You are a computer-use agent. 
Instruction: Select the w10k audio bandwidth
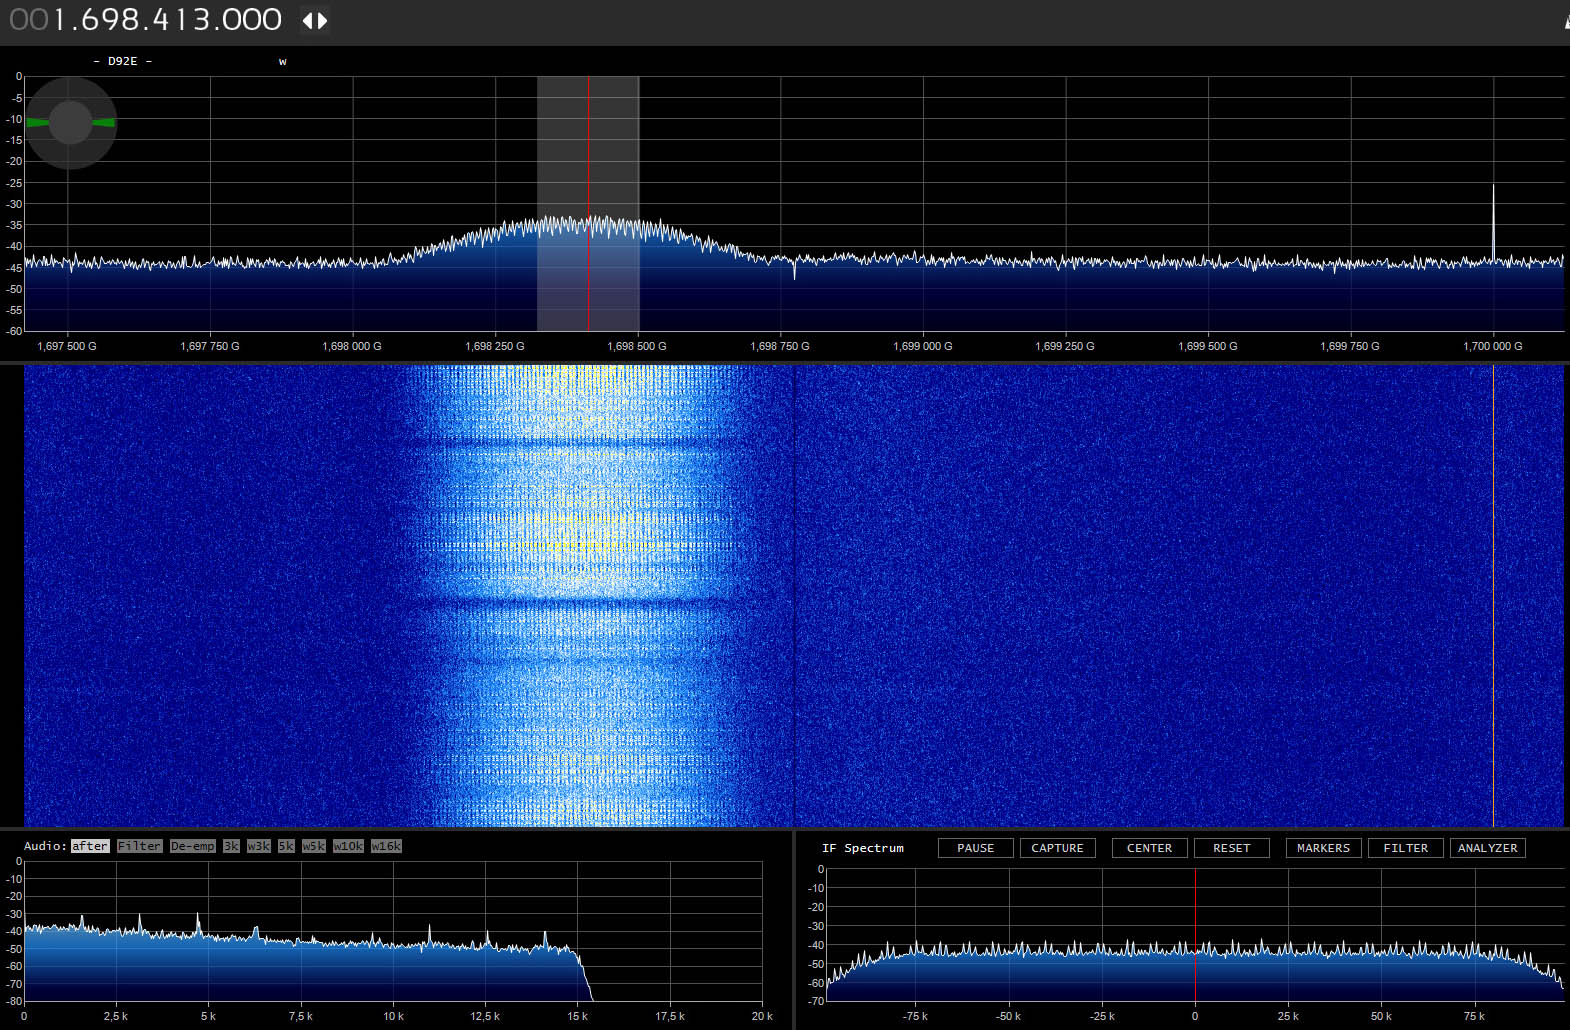(348, 846)
